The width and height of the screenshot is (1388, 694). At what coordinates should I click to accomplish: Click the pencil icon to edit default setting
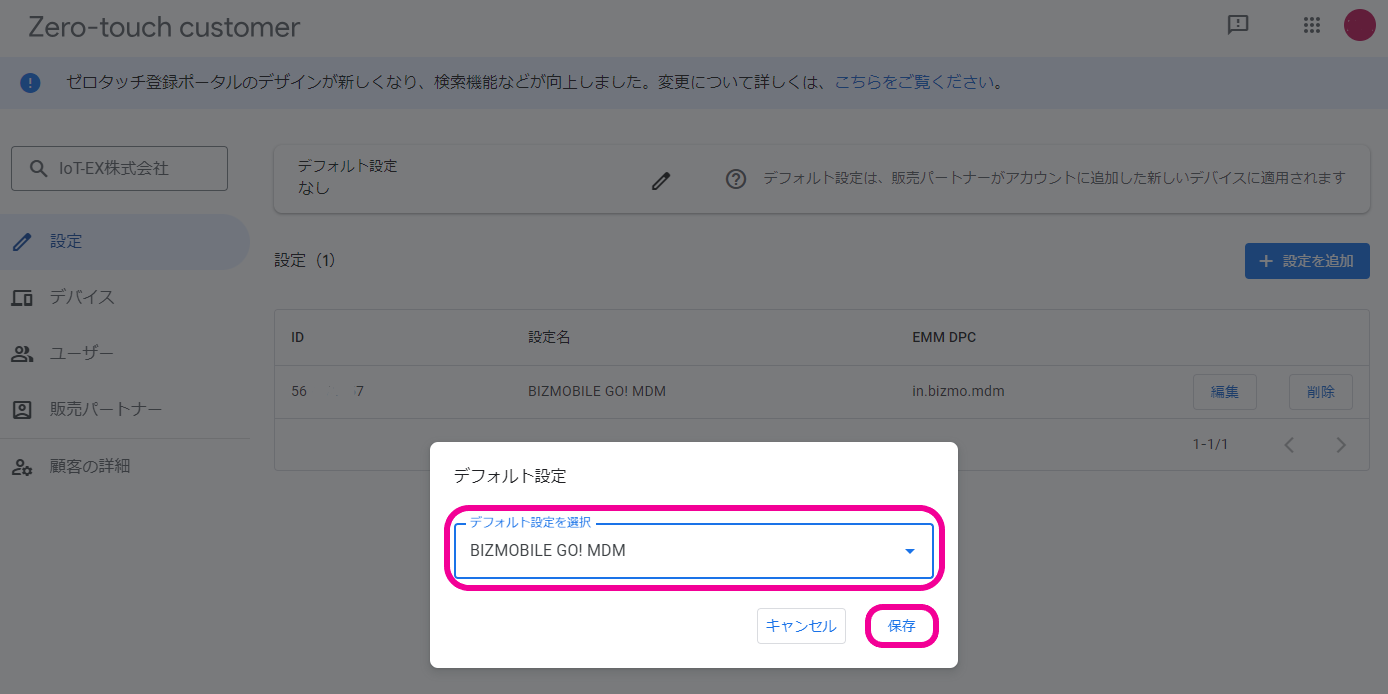tap(660, 180)
